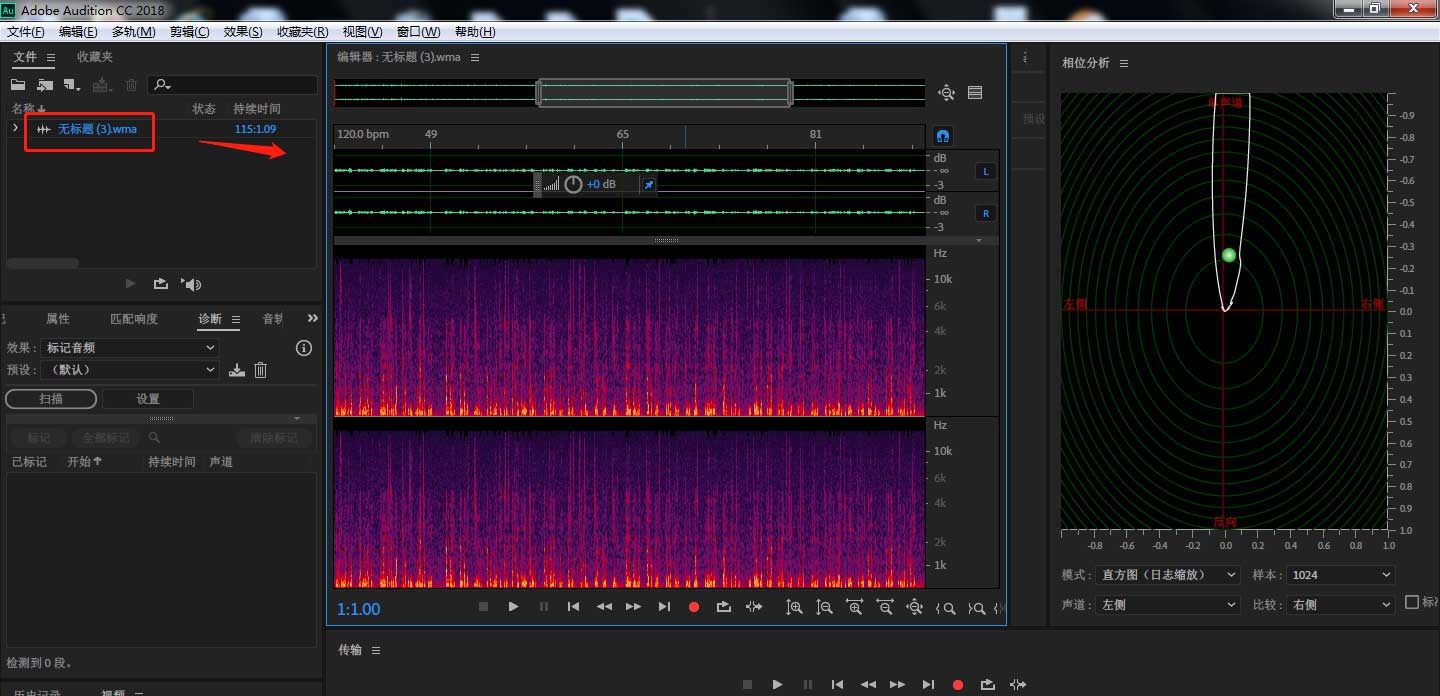Click the red Record button in editor

(x=694, y=607)
